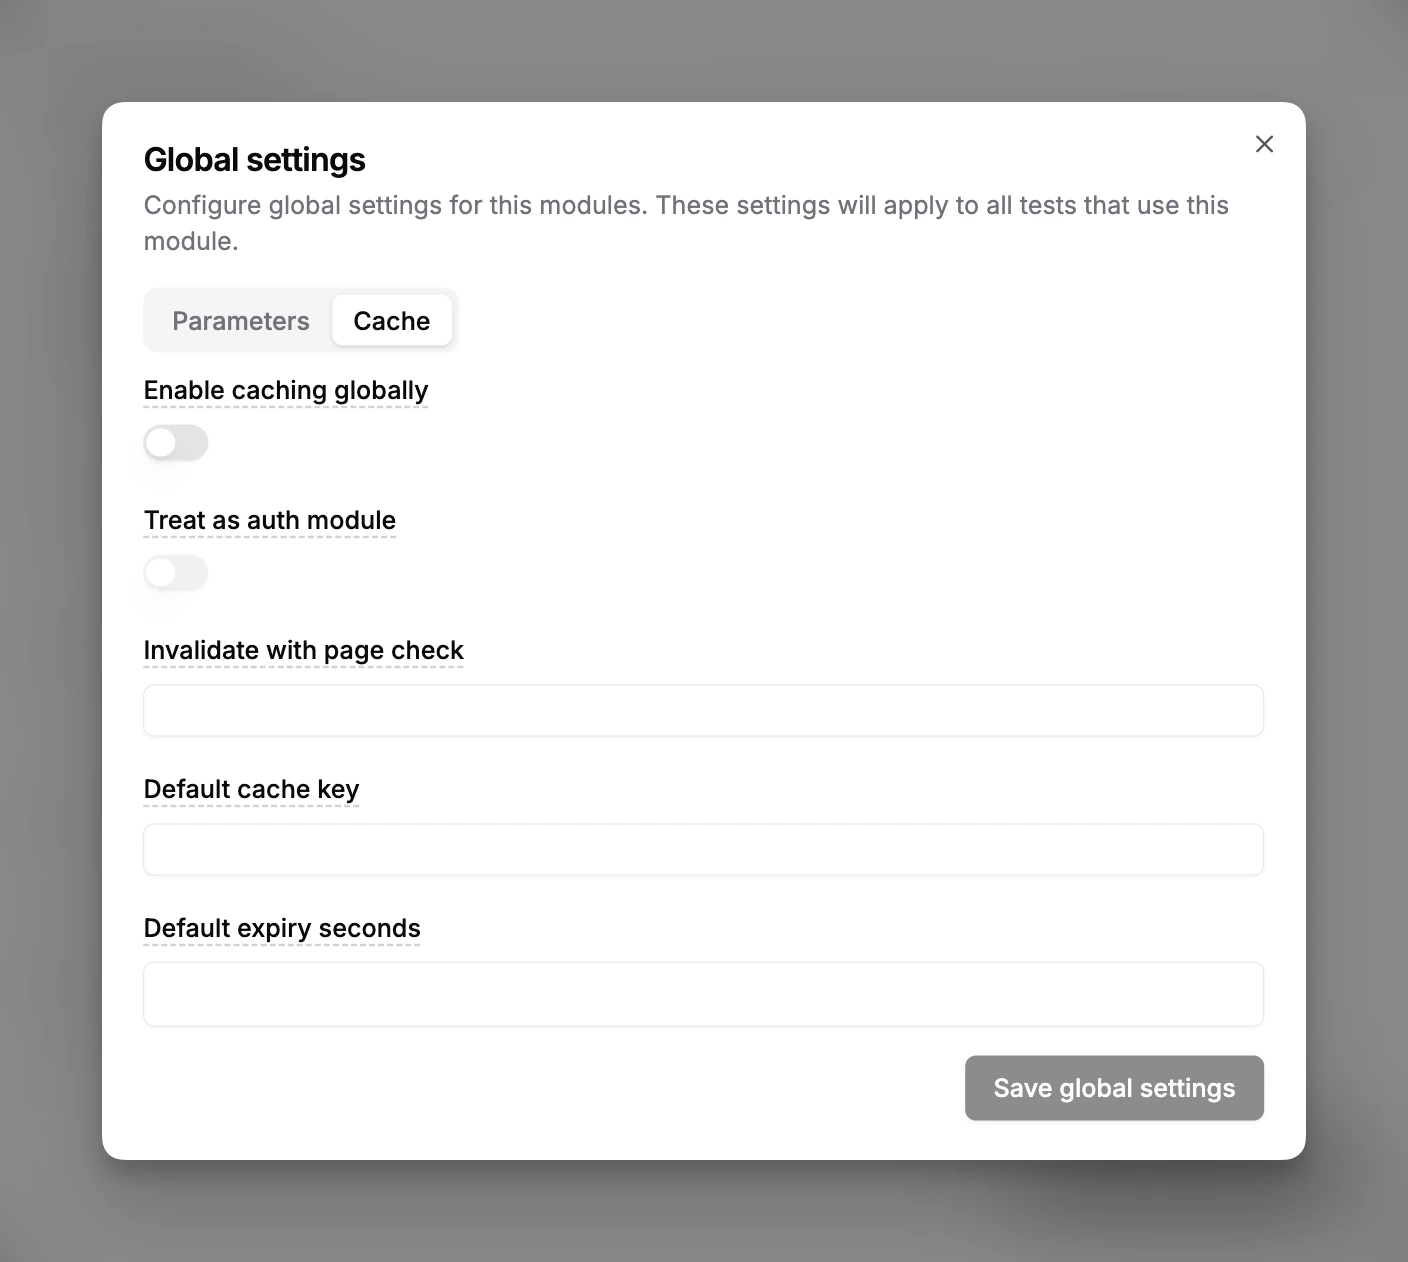The height and width of the screenshot is (1262, 1408).
Task: Select the Default expiry seconds input field
Action: coord(703,993)
